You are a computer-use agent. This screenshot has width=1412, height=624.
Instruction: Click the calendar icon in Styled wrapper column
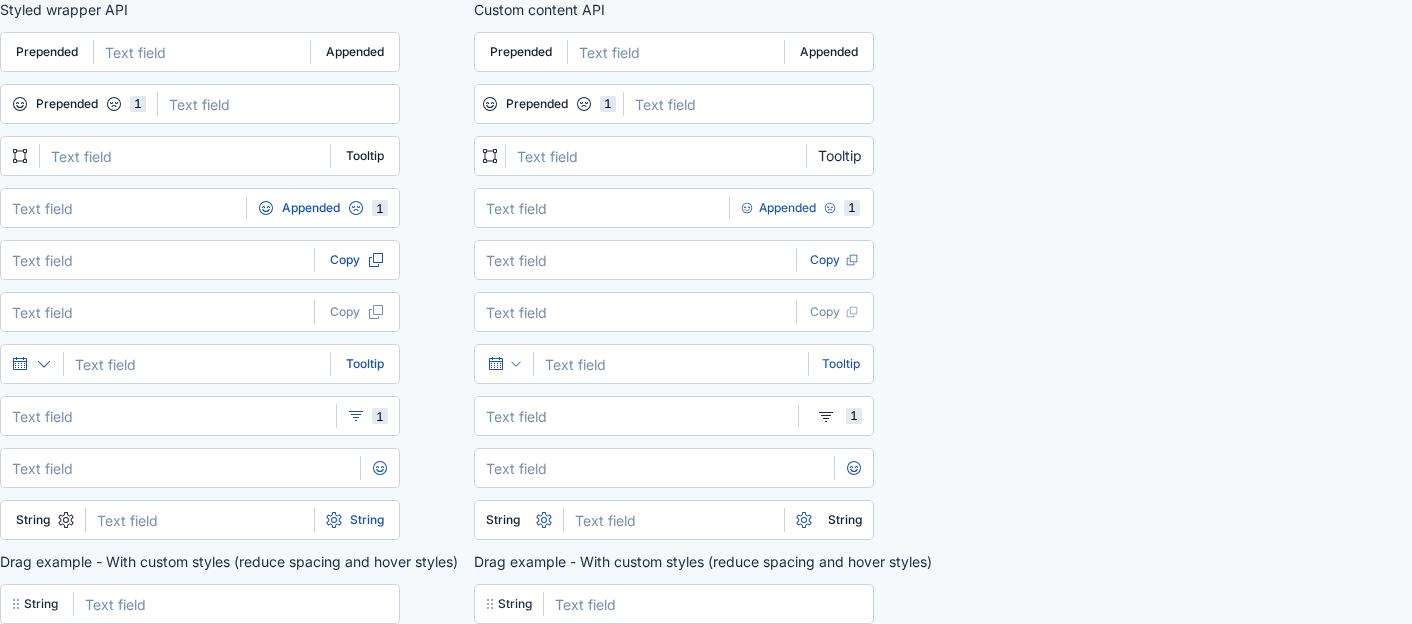click(20, 364)
